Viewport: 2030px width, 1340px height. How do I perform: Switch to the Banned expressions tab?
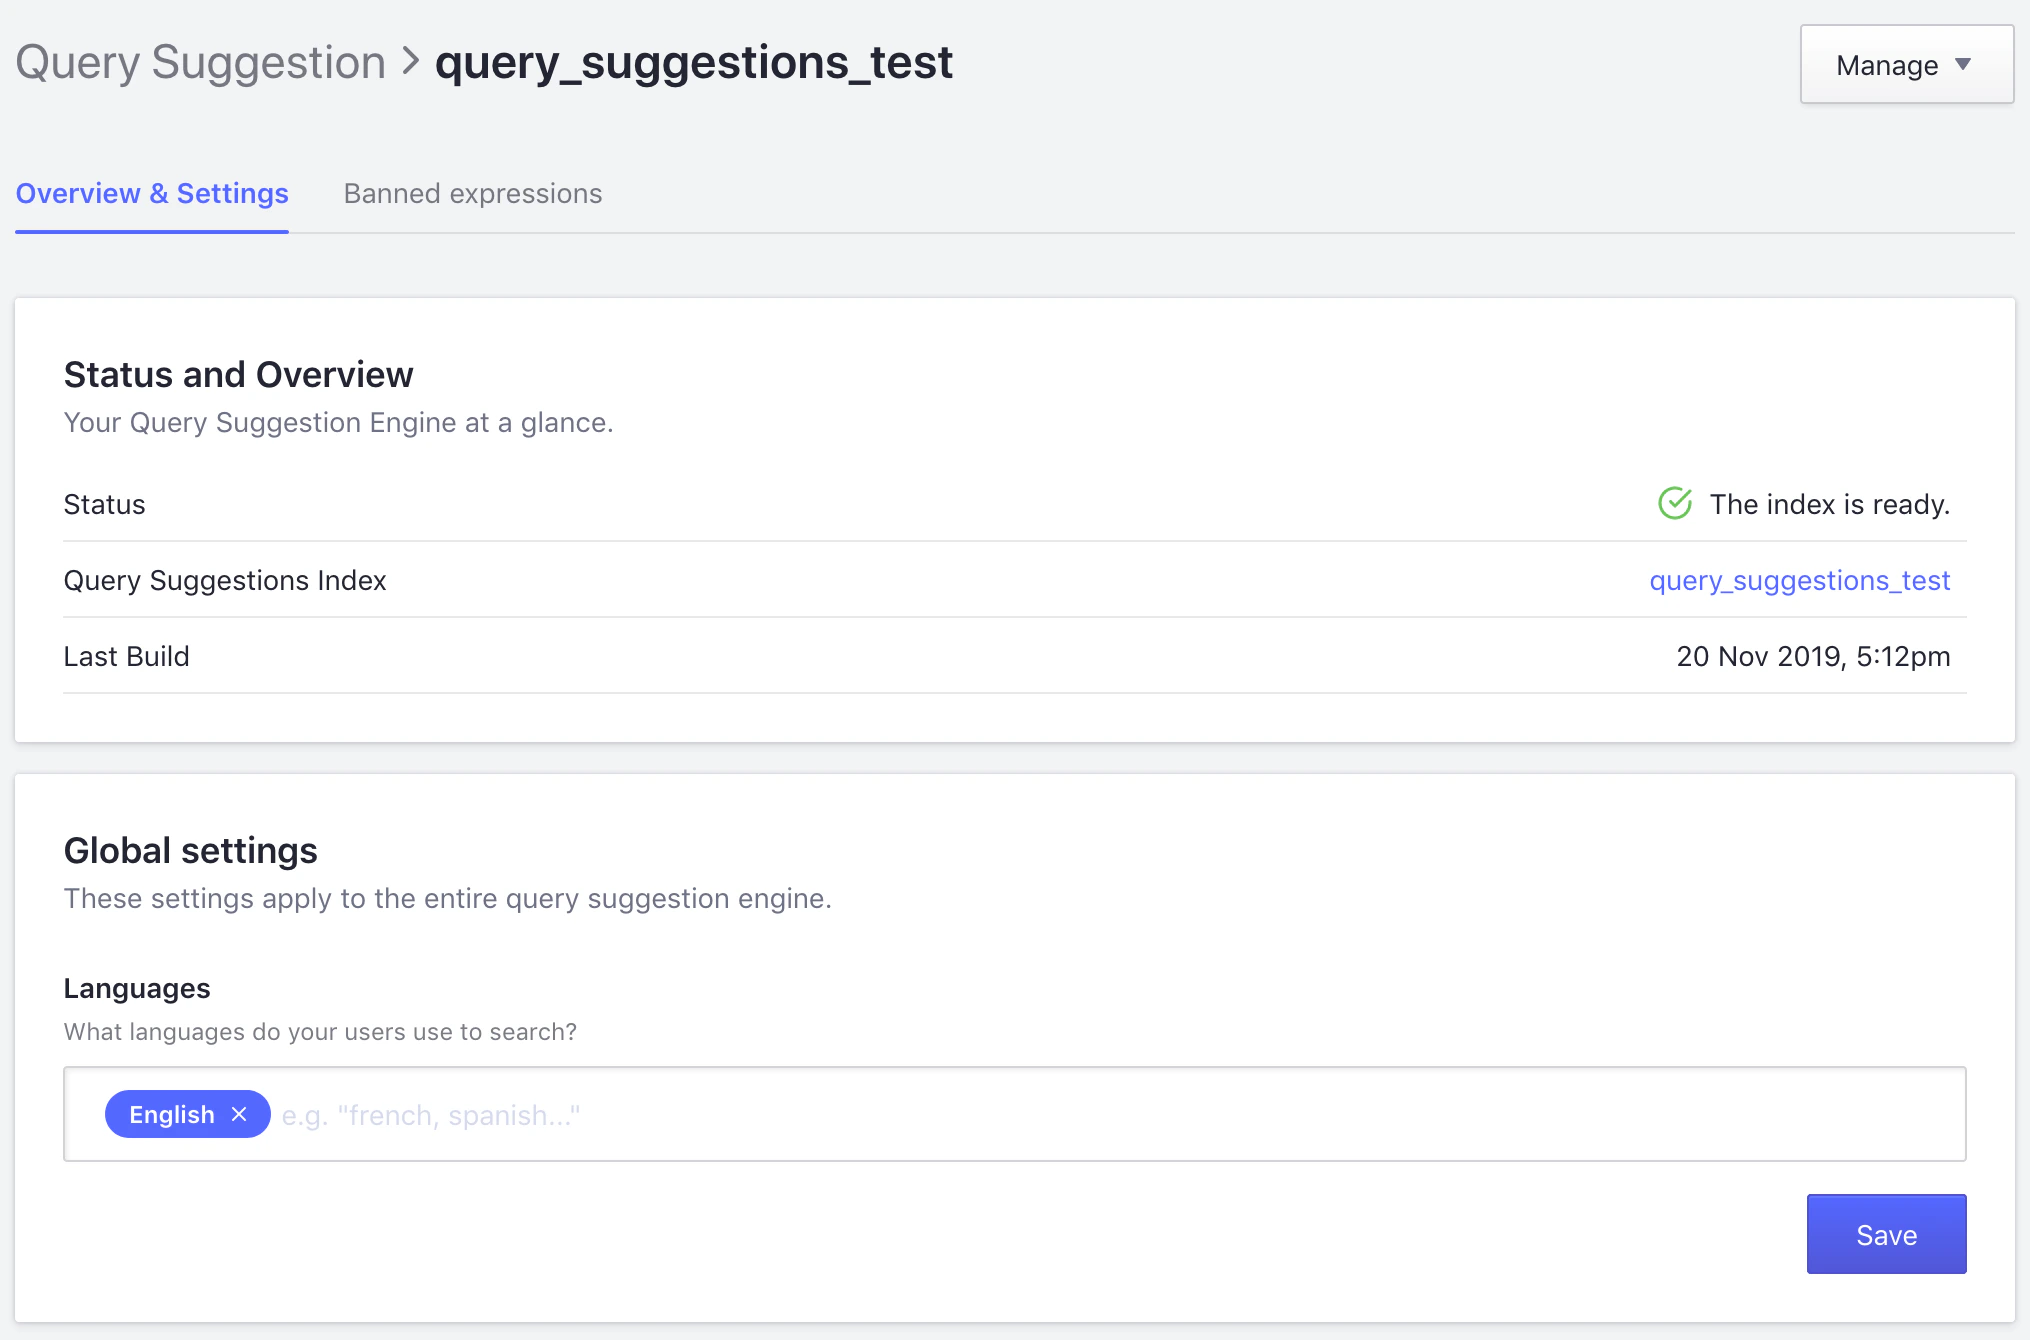pyautogui.click(x=472, y=193)
